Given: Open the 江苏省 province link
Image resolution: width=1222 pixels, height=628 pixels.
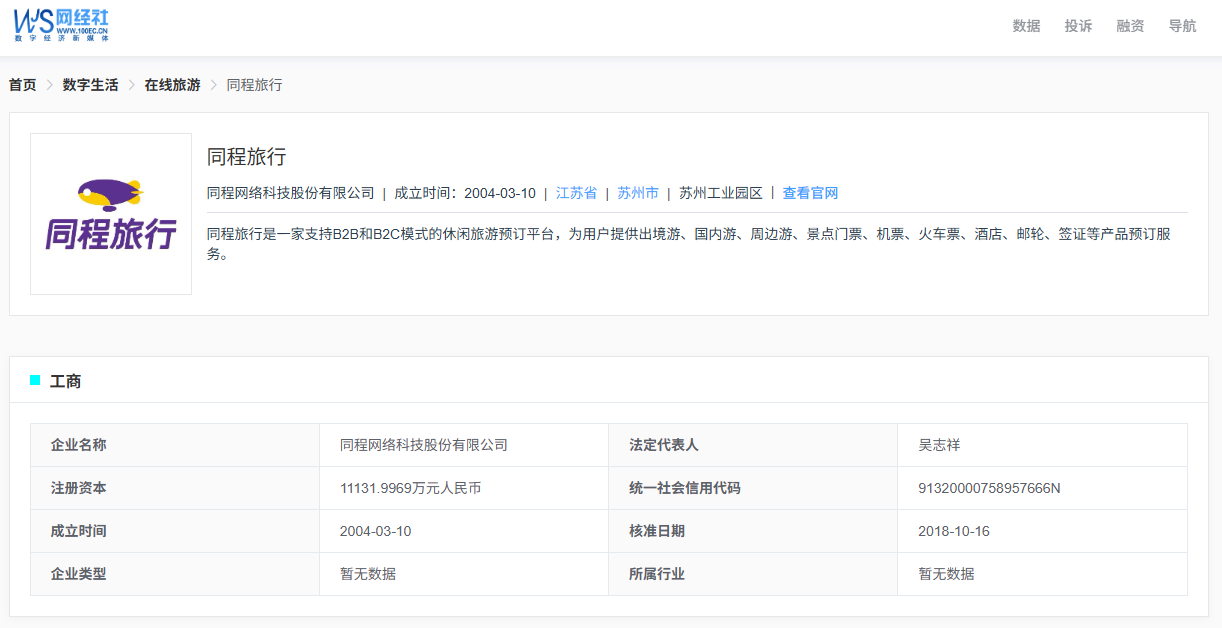Looking at the screenshot, I should [576, 193].
